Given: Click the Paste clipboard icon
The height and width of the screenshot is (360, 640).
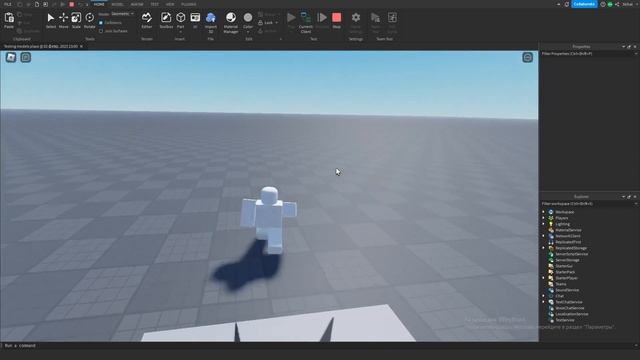Looking at the screenshot, I should tap(9, 18).
